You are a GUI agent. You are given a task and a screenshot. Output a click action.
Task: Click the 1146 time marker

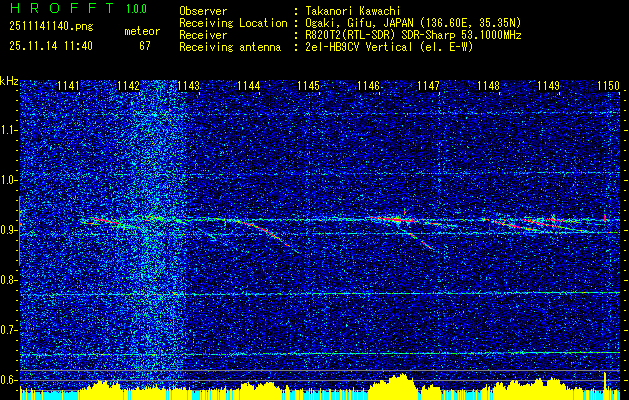tap(369, 86)
